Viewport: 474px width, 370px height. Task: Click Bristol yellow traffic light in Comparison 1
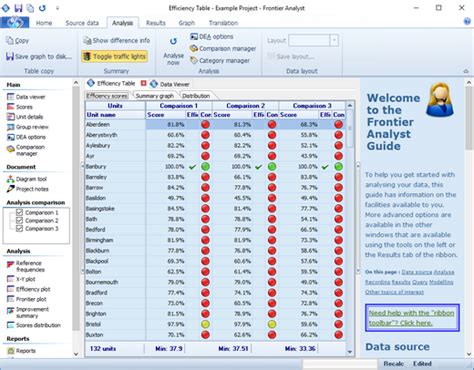pos(205,324)
